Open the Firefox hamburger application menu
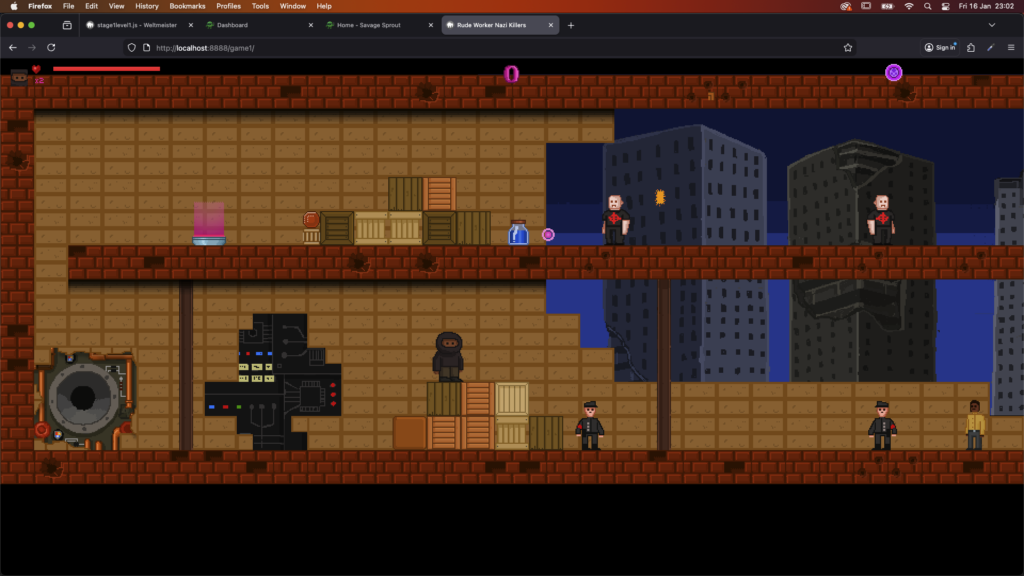 pyautogui.click(x=1010, y=47)
